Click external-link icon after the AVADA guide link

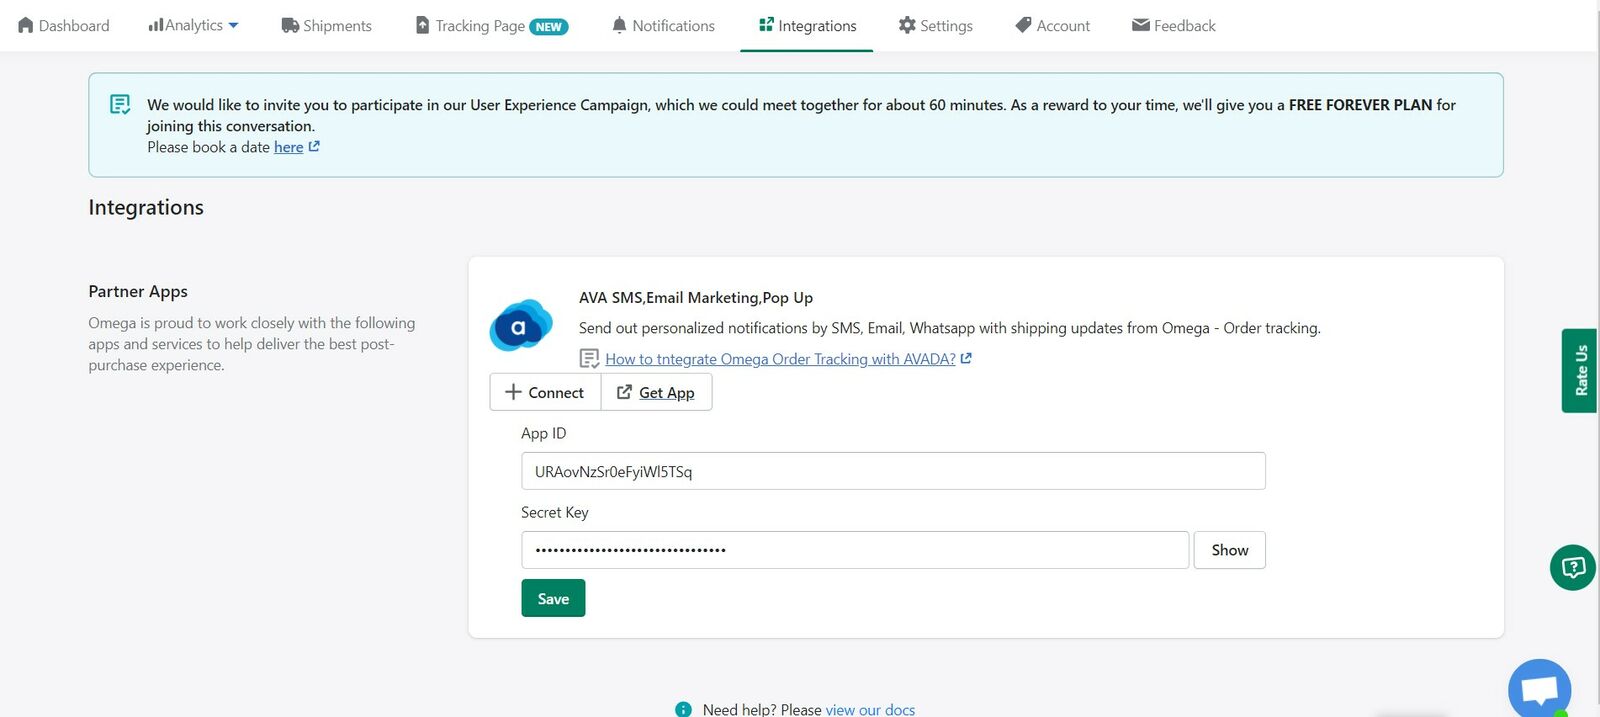966,358
